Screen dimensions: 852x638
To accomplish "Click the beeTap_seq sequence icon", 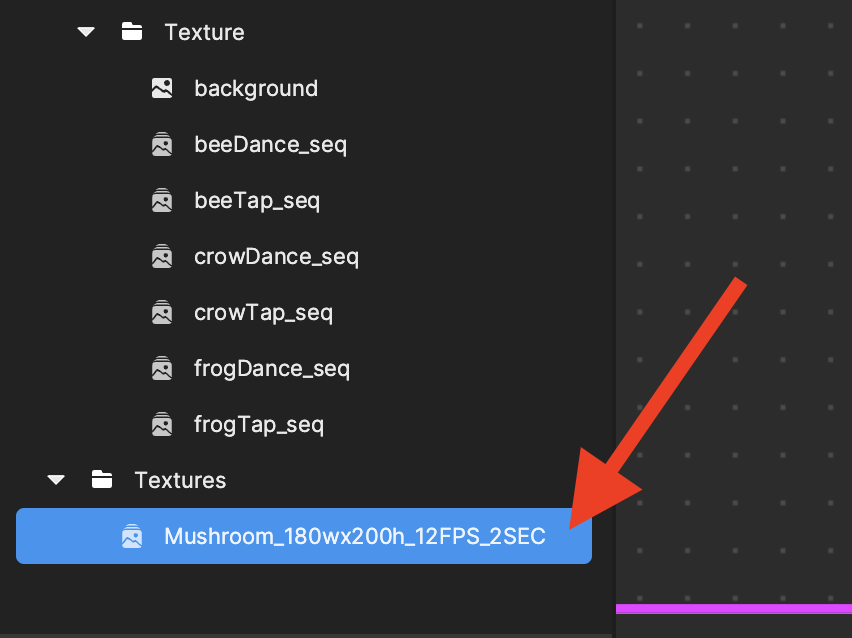I will 161,200.
